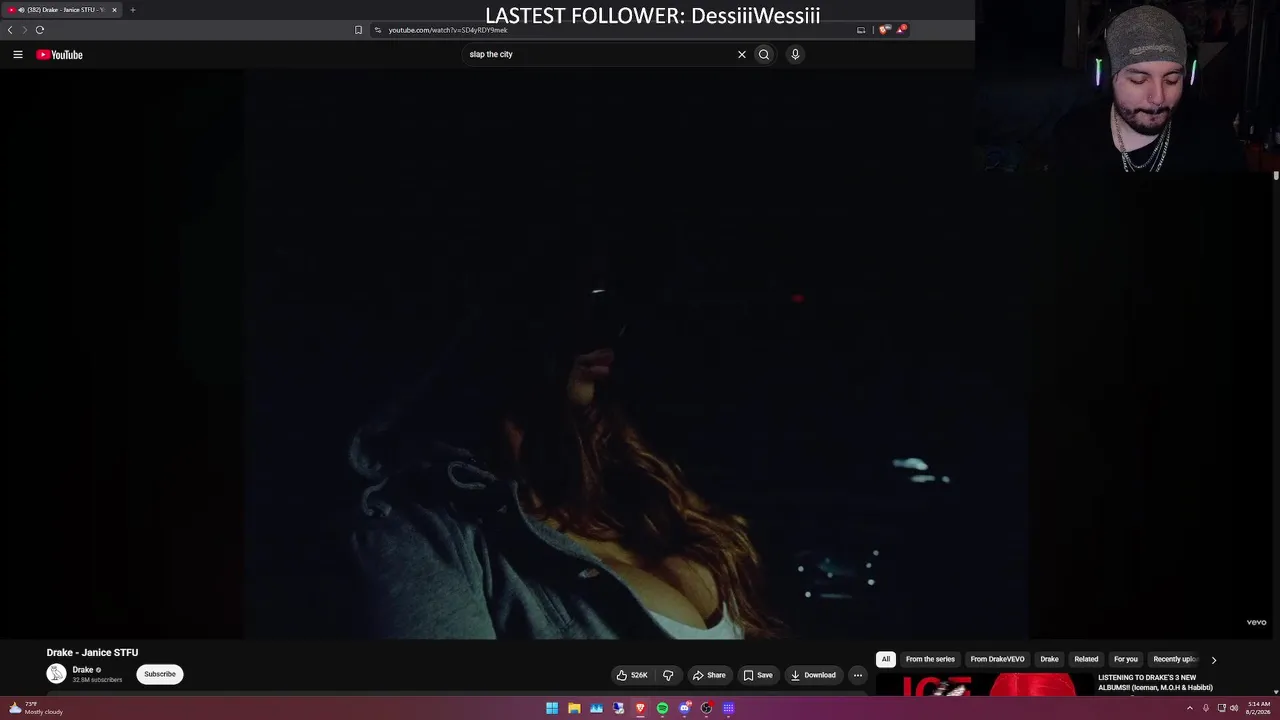Start voice search with microphone
This screenshot has width=1280, height=720.
(795, 55)
